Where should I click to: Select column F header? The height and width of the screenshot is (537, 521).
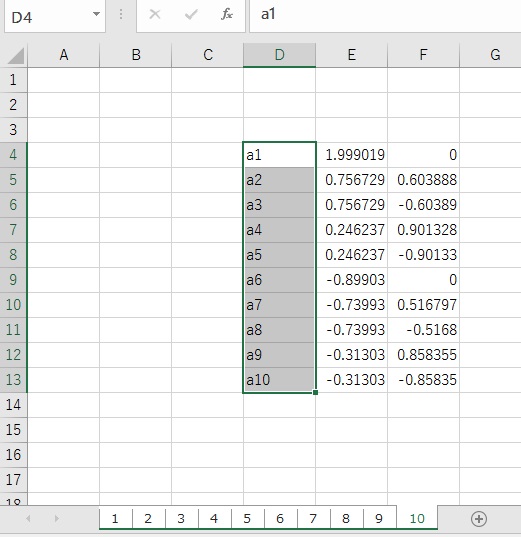tap(423, 55)
